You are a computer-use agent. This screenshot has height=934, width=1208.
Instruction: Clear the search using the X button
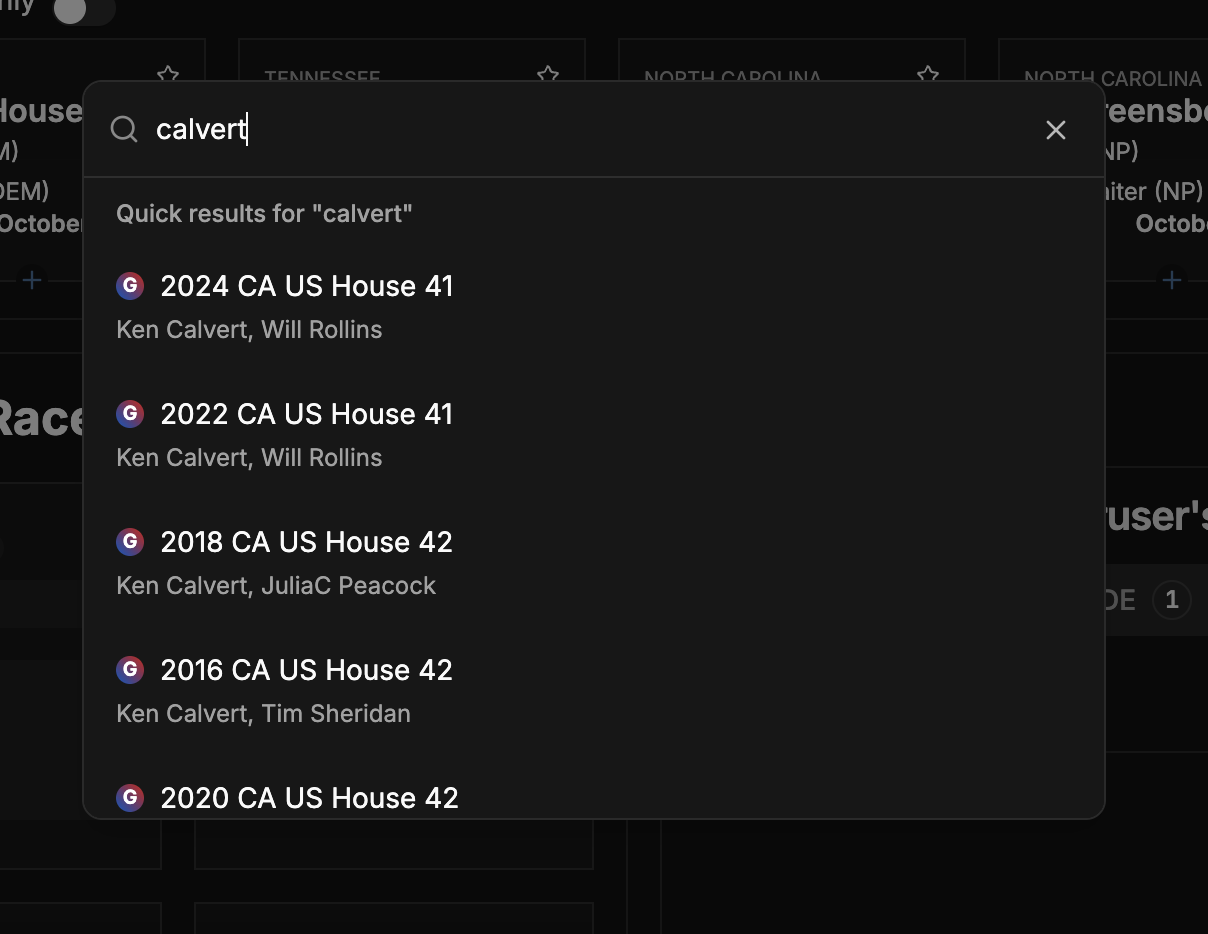1056,130
